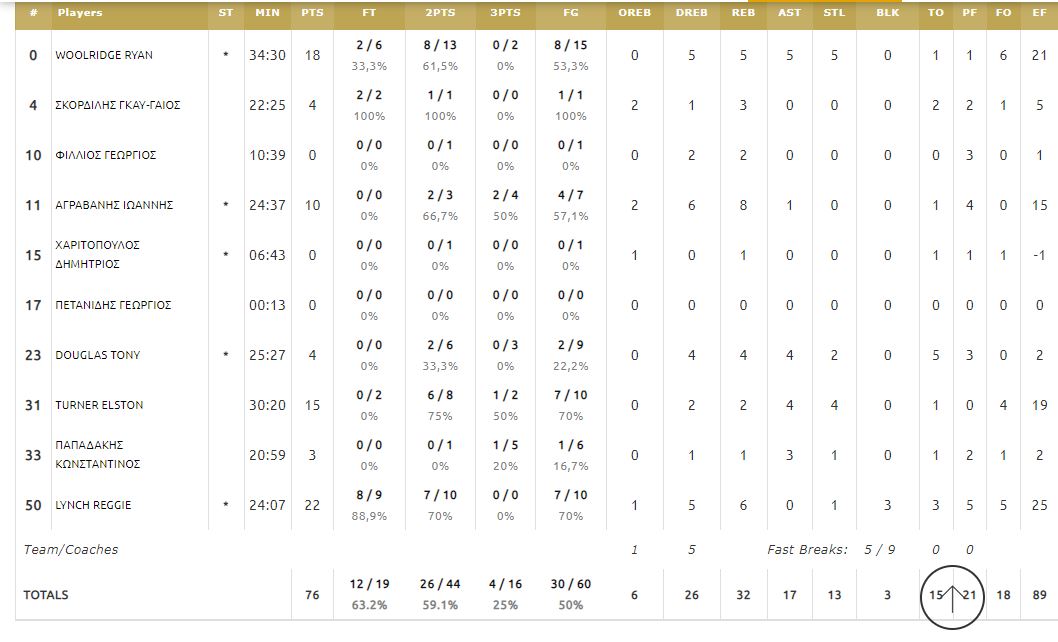The height and width of the screenshot is (642, 1058).
Task: Select ΦΙΛΛΙΟΣ ΓΕΩΡΓΙΟΣ player name
Action: 105,155
